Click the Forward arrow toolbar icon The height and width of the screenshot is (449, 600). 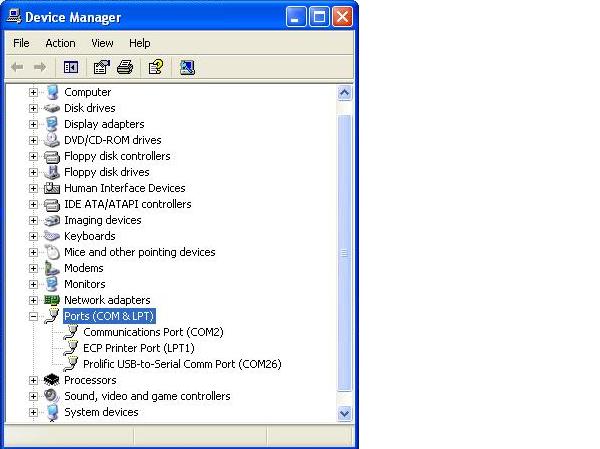click(x=40, y=68)
